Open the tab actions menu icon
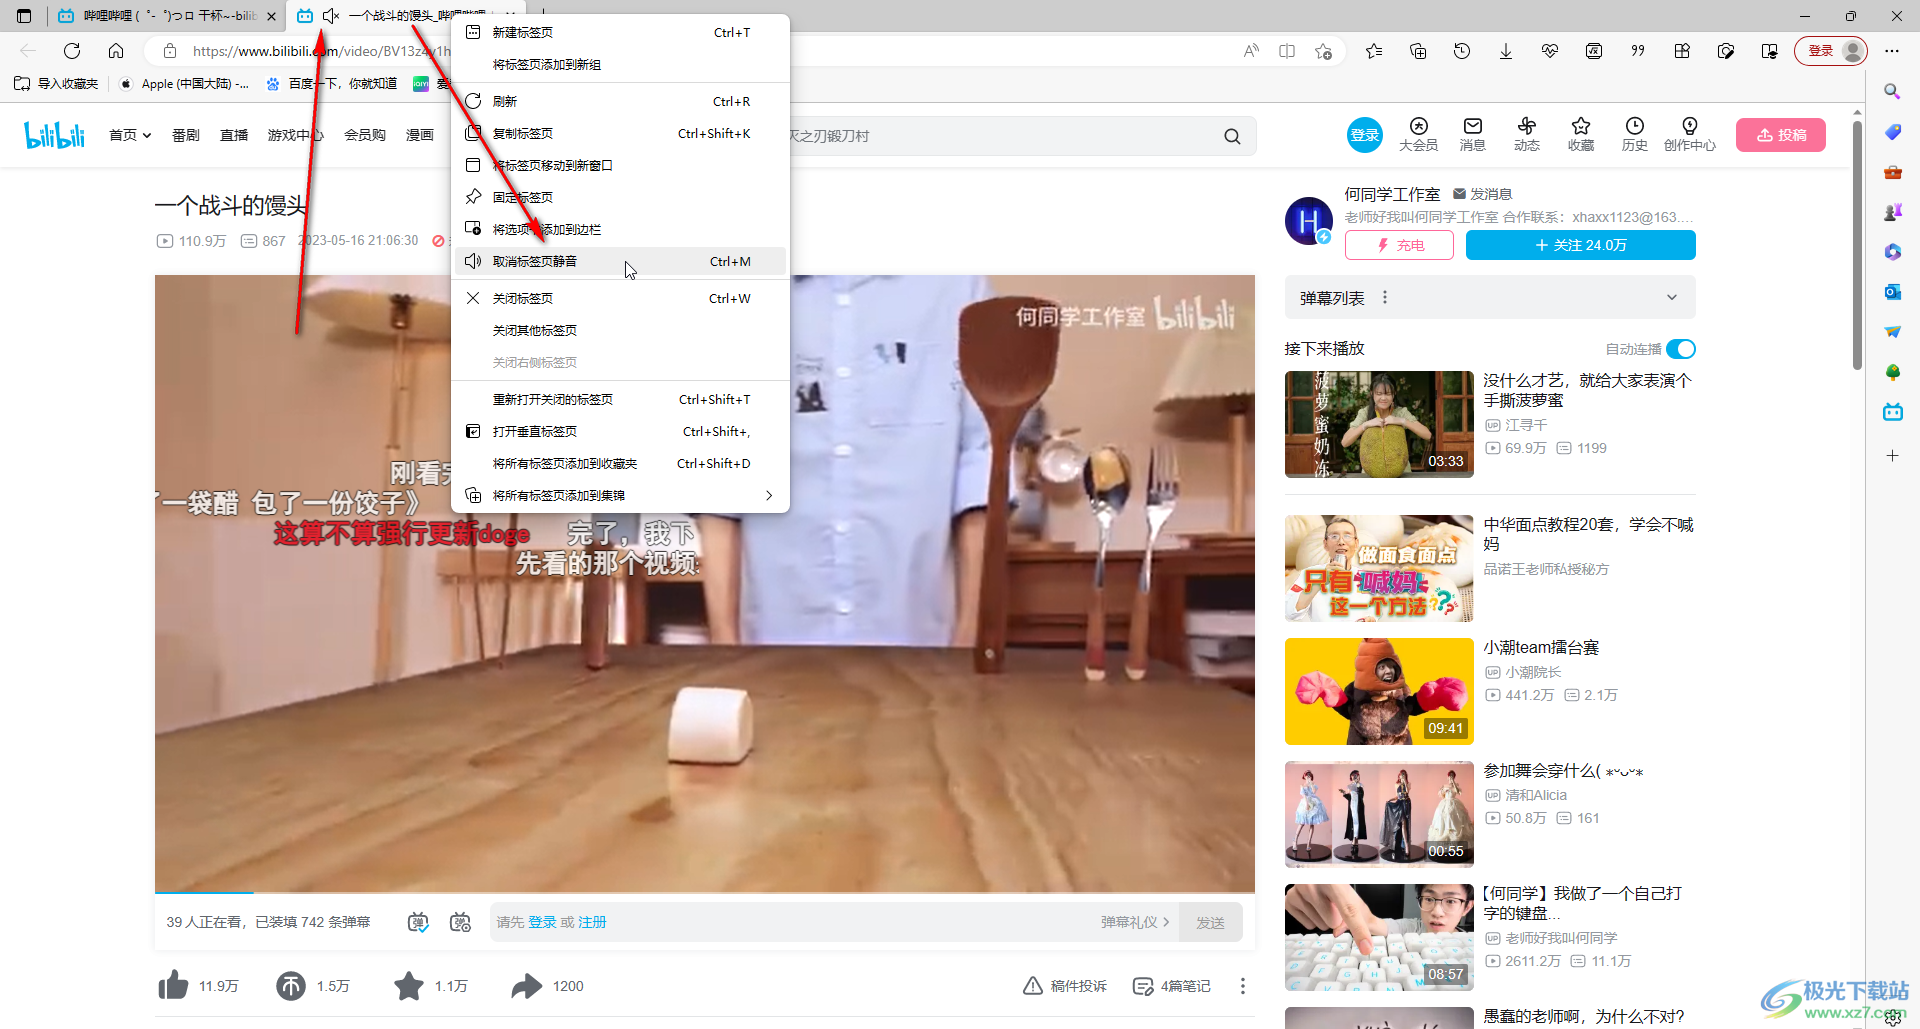The height and width of the screenshot is (1029, 1920). (24, 16)
